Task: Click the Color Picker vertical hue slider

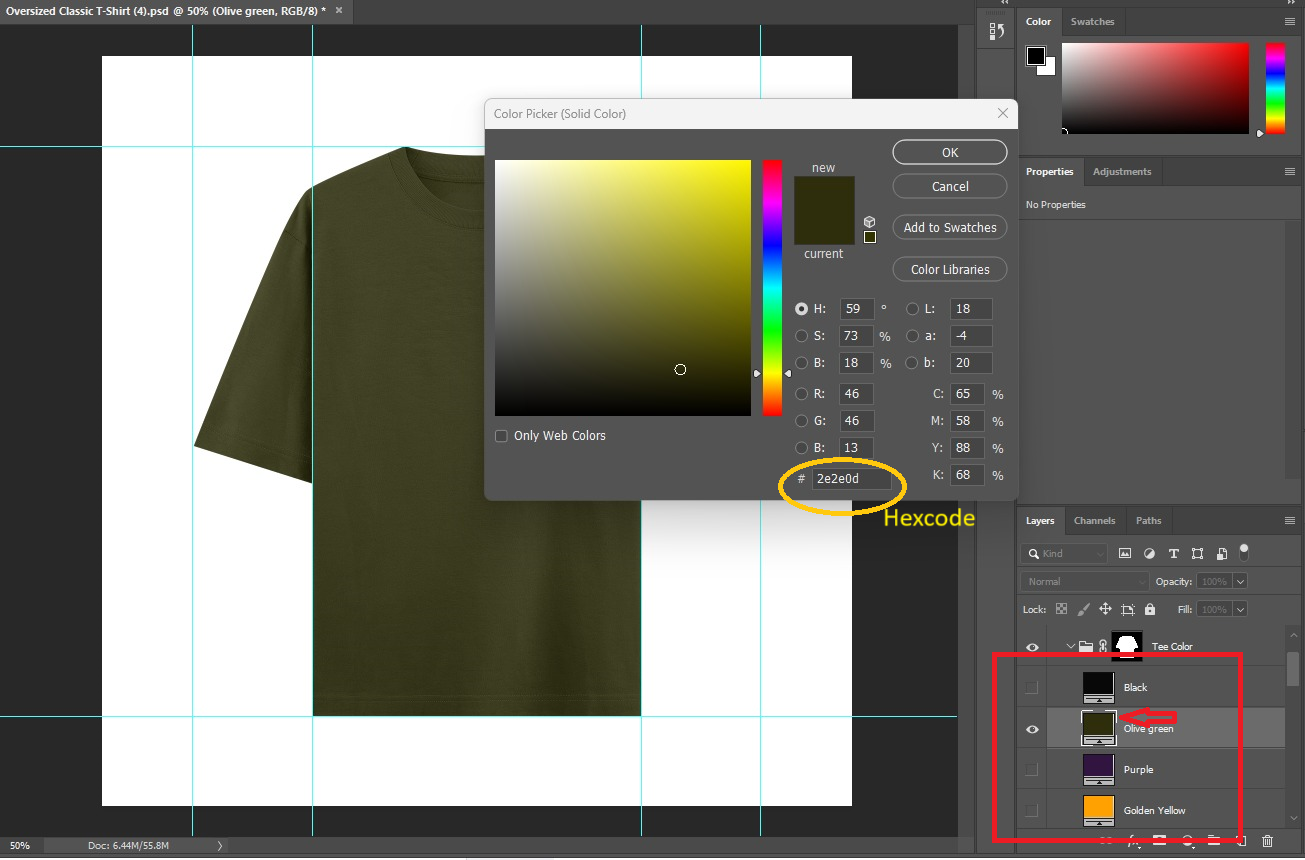Action: coord(772,288)
